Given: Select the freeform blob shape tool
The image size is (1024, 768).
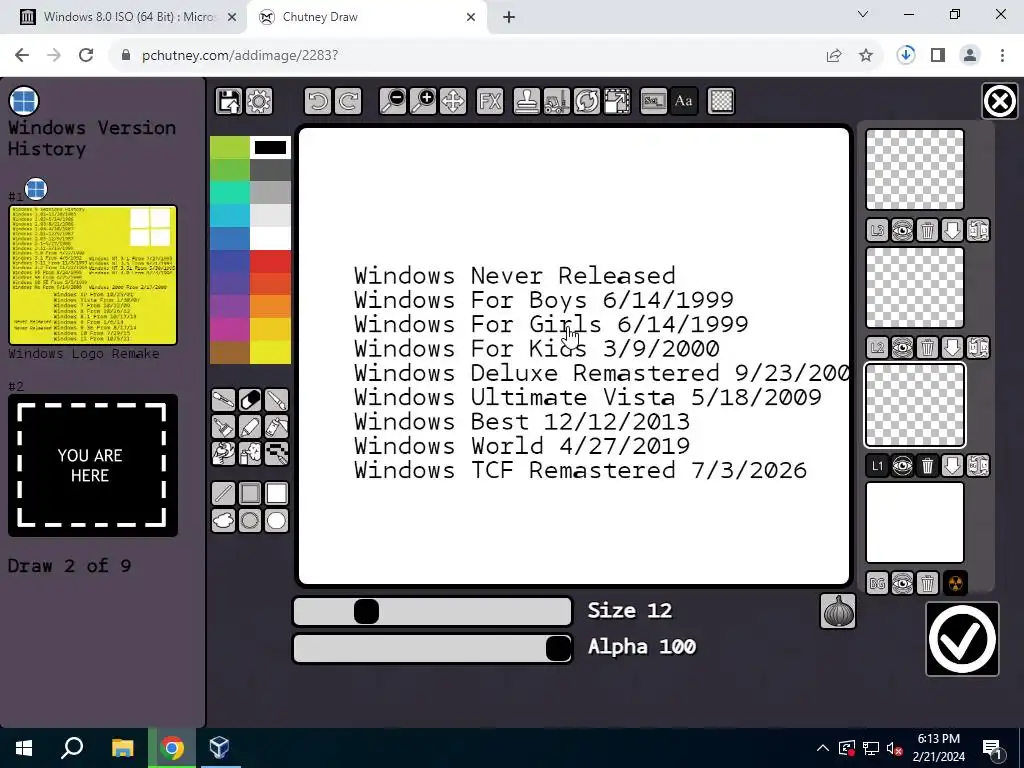Looking at the screenshot, I should click(223, 520).
